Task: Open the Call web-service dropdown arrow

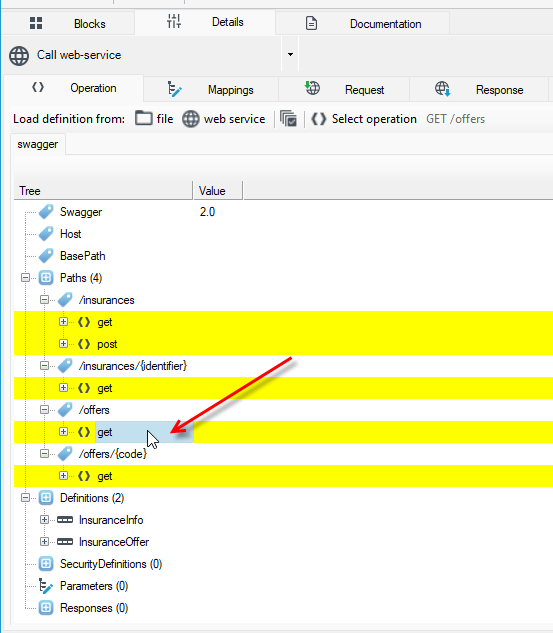Action: pos(290,54)
